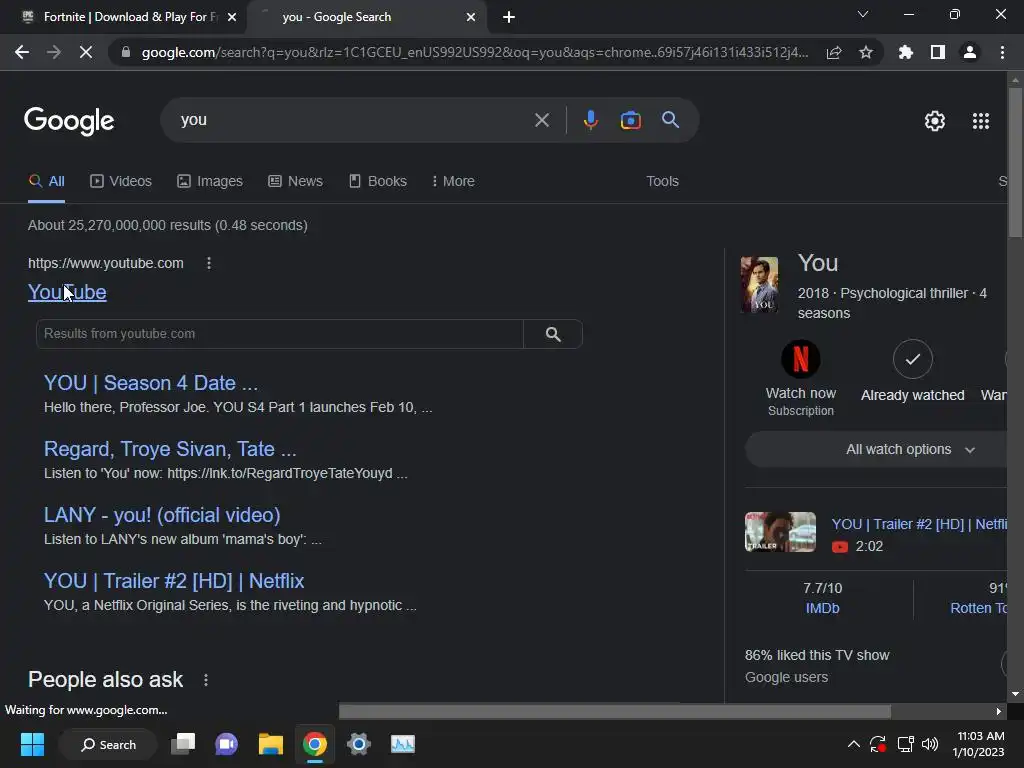Open IMDb rating link
1024x768 pixels.
[822, 608]
